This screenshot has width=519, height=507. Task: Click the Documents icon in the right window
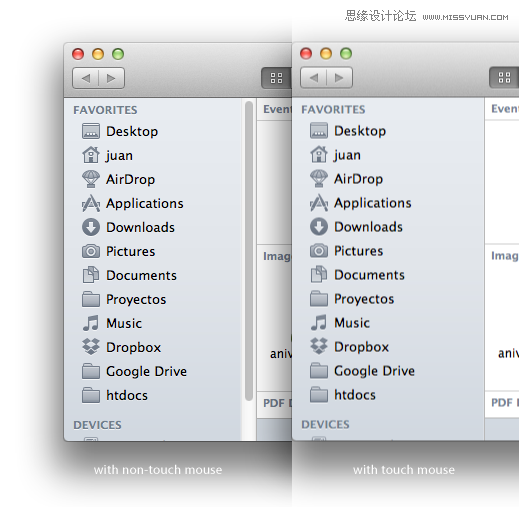click(x=319, y=274)
